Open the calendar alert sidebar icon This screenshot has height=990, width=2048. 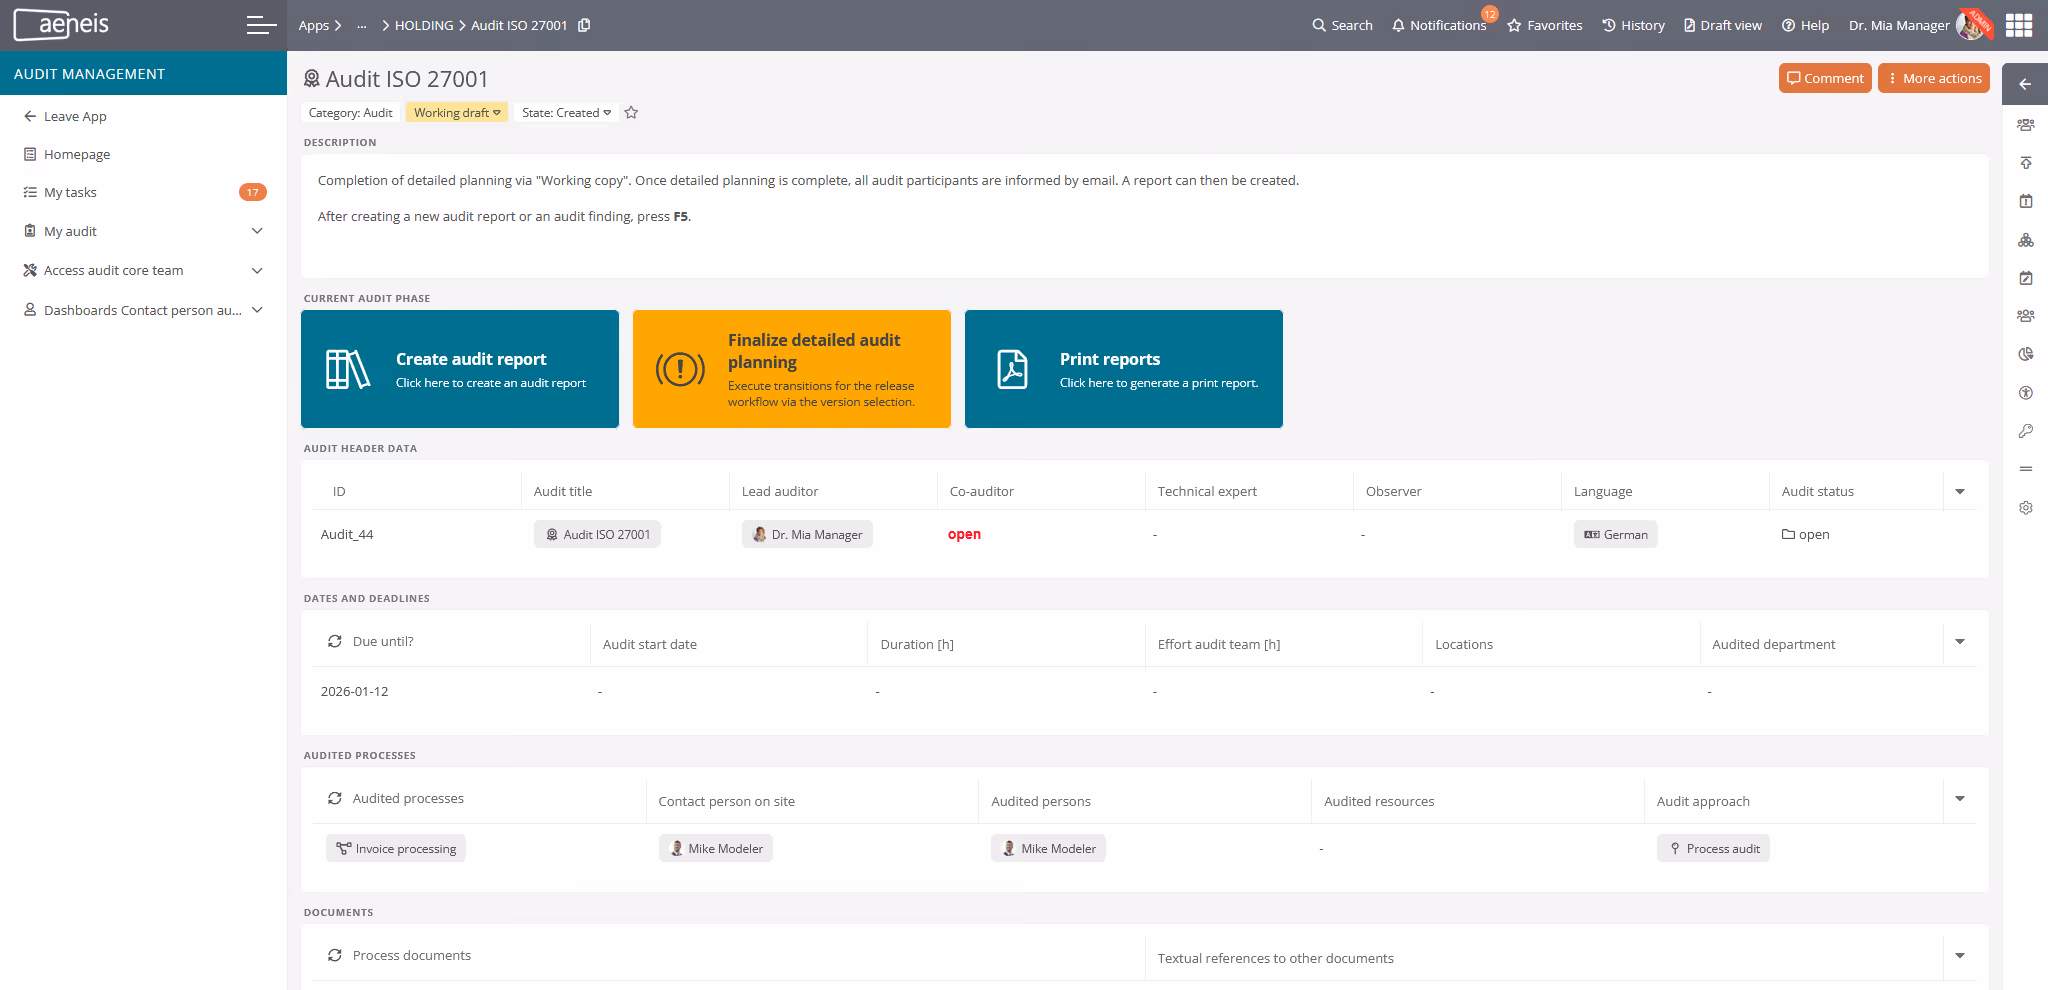[x=2026, y=201]
